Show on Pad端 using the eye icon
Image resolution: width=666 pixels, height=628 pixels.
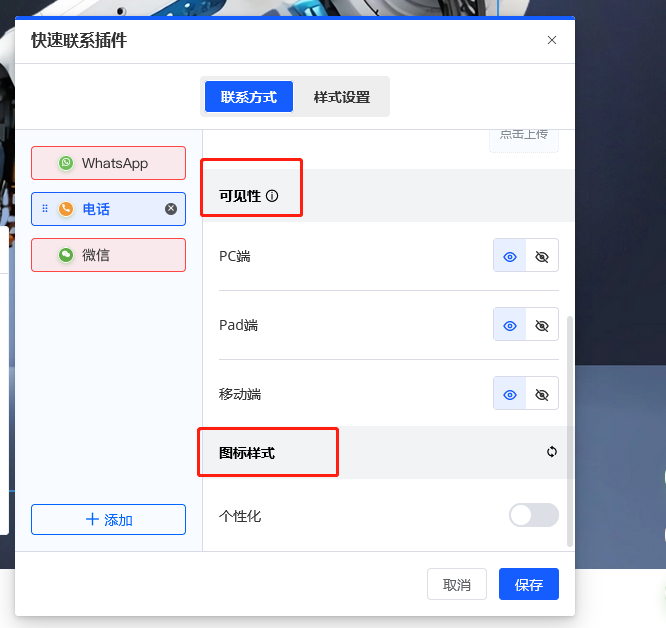point(510,324)
